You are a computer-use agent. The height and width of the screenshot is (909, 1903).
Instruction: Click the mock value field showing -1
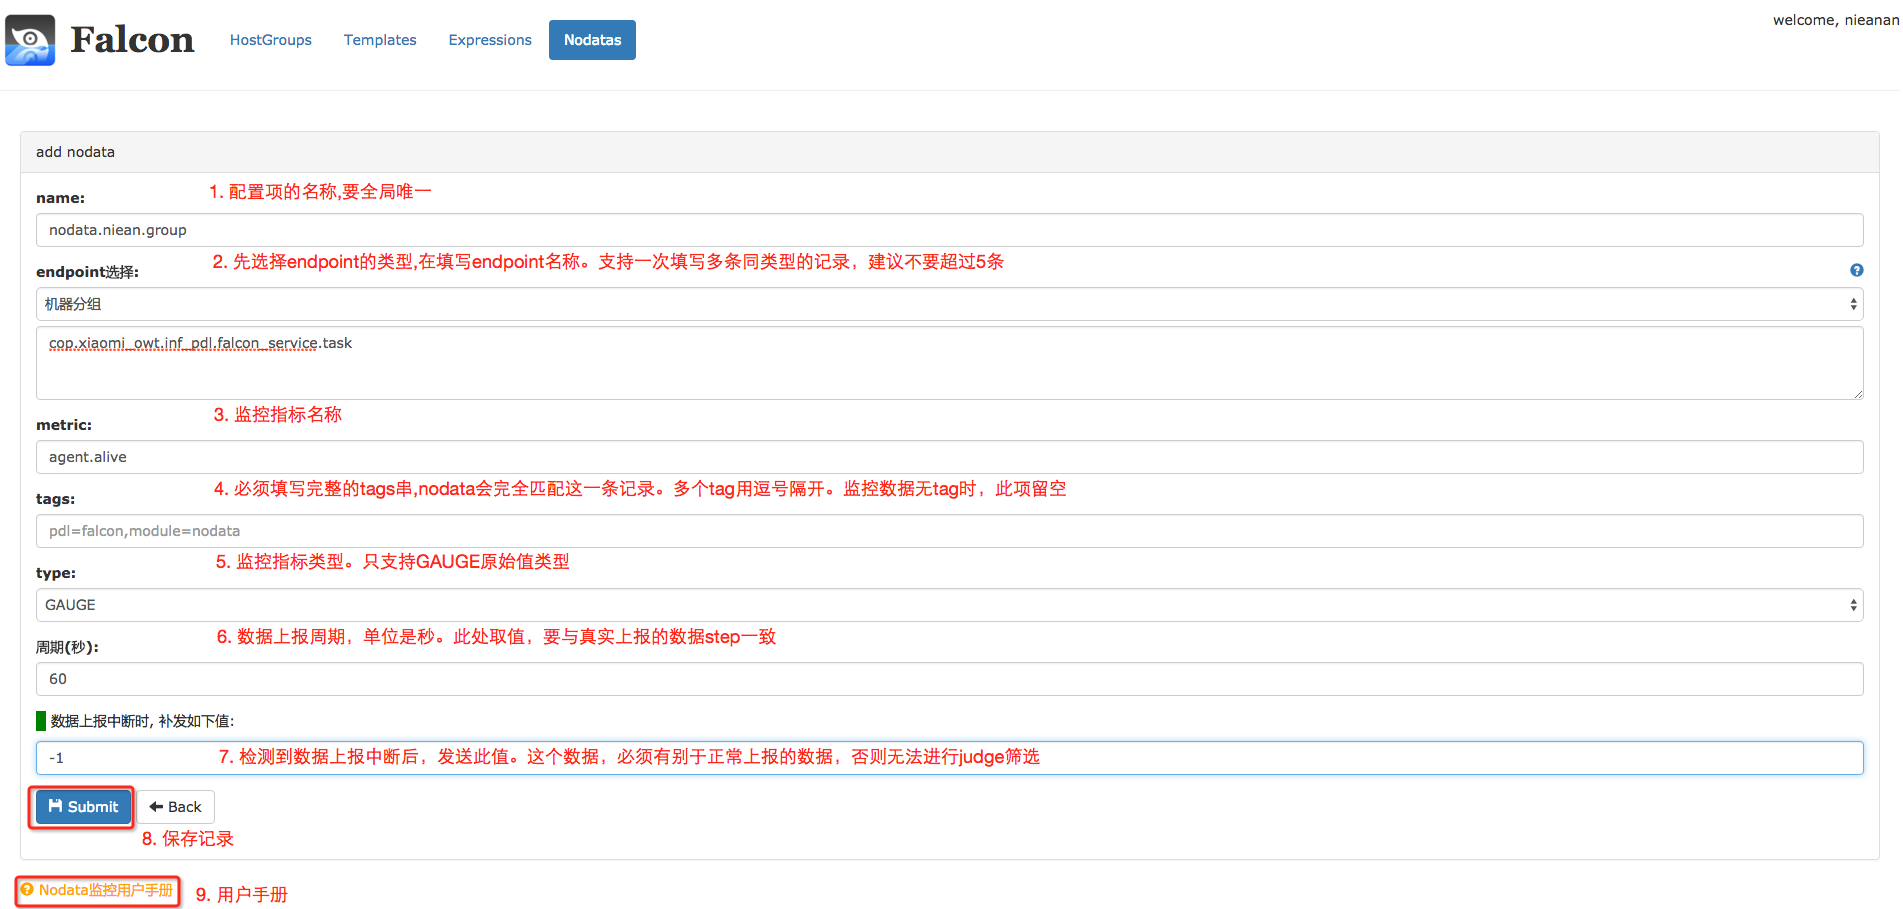coord(949,758)
